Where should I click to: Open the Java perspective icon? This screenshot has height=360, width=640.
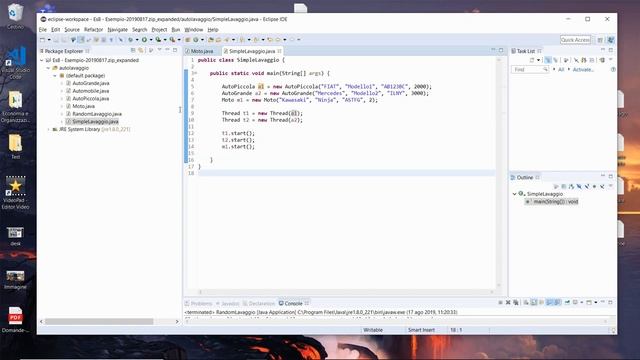click(611, 40)
